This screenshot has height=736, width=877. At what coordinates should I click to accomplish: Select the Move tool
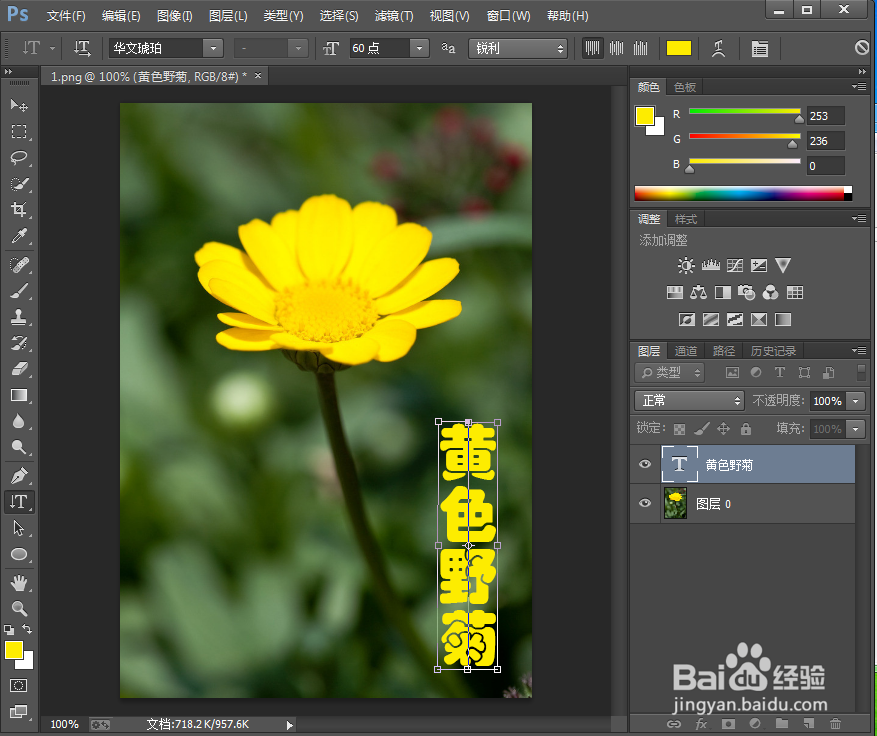click(18, 105)
